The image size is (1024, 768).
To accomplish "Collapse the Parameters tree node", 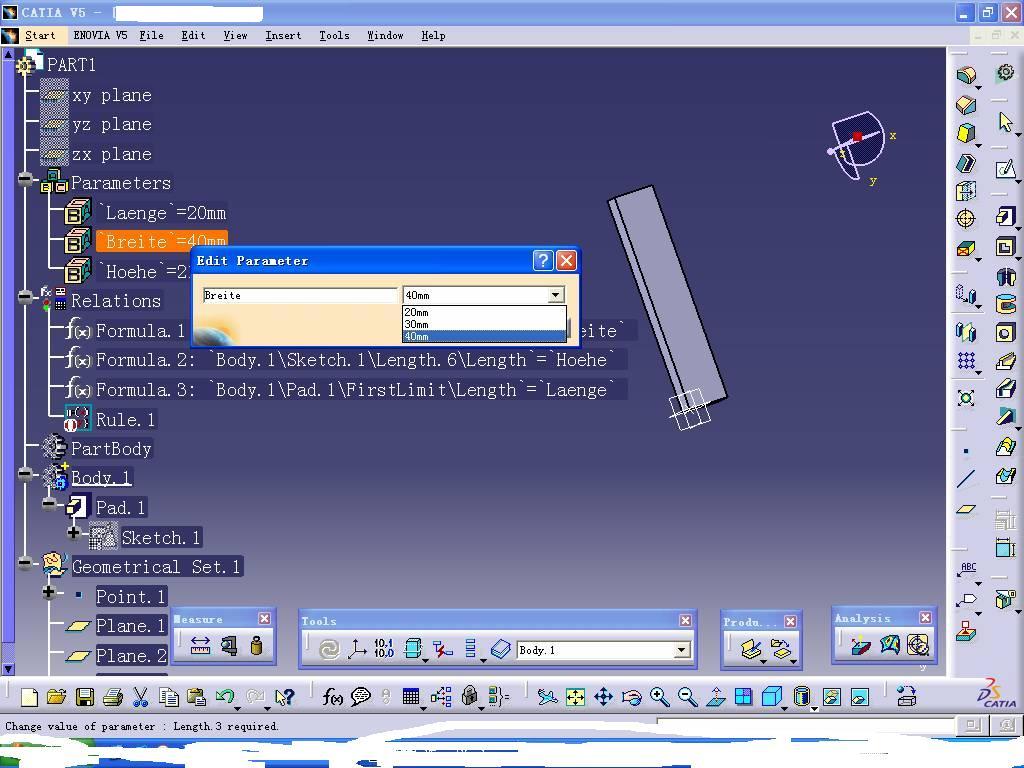I will point(25,178).
